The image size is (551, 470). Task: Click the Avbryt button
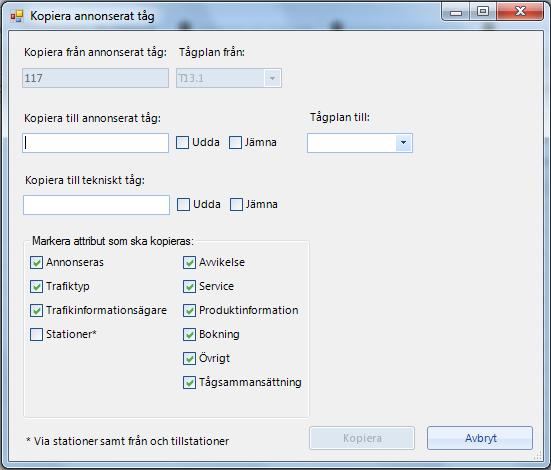pos(480,438)
